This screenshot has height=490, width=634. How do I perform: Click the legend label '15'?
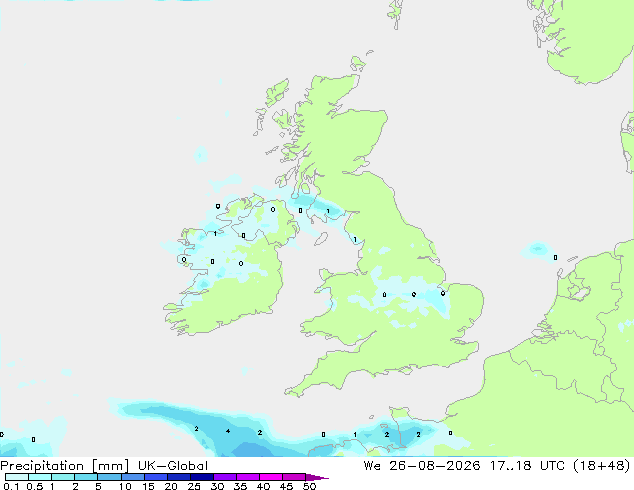point(148,486)
